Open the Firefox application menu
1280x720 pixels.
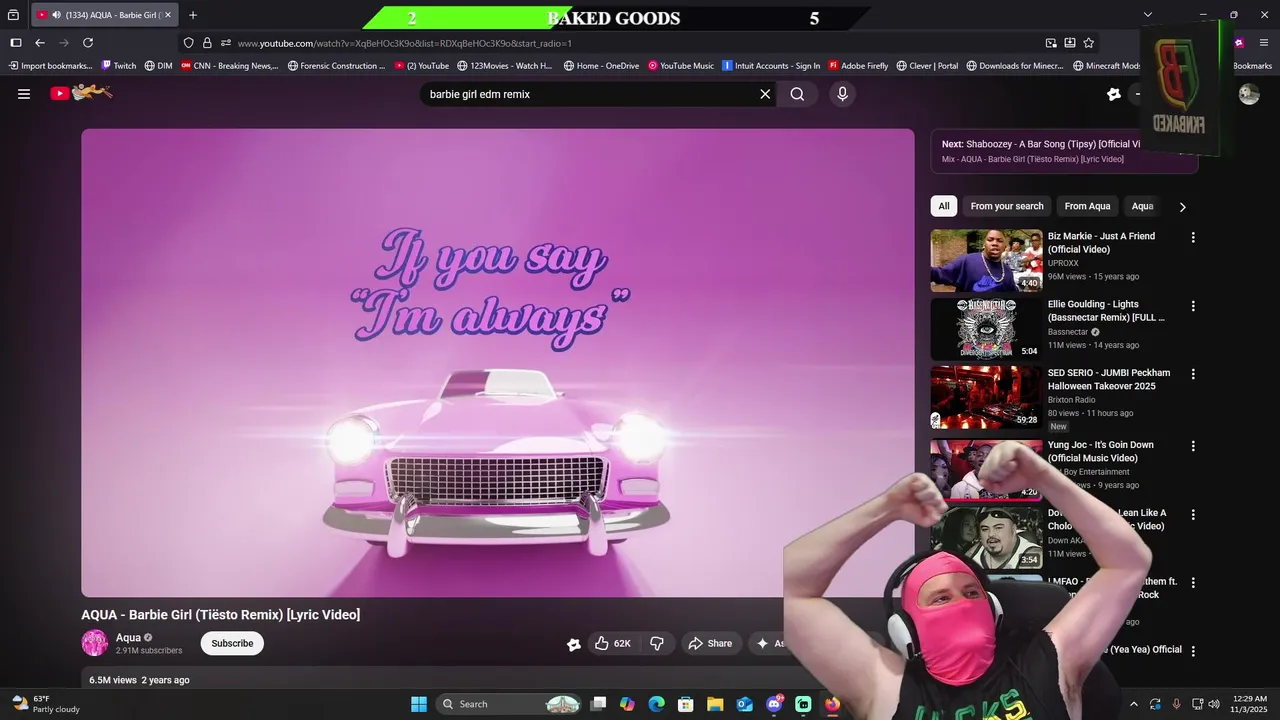(x=1264, y=43)
